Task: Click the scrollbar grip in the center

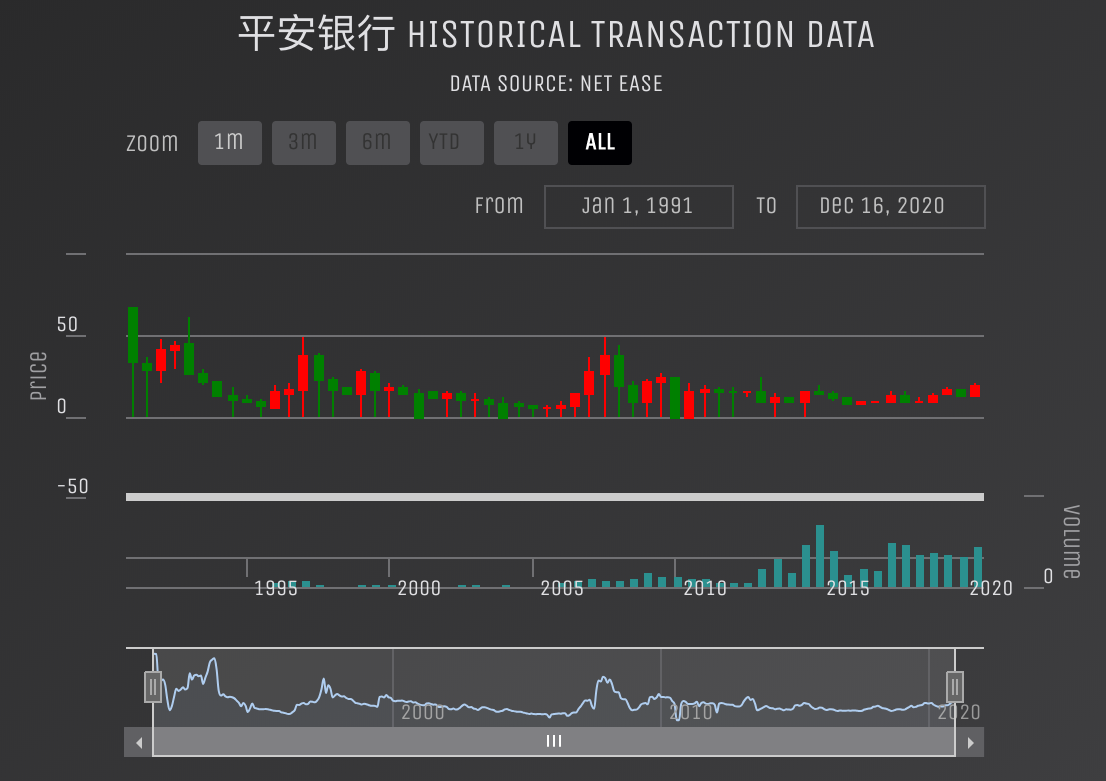Action: [554, 742]
